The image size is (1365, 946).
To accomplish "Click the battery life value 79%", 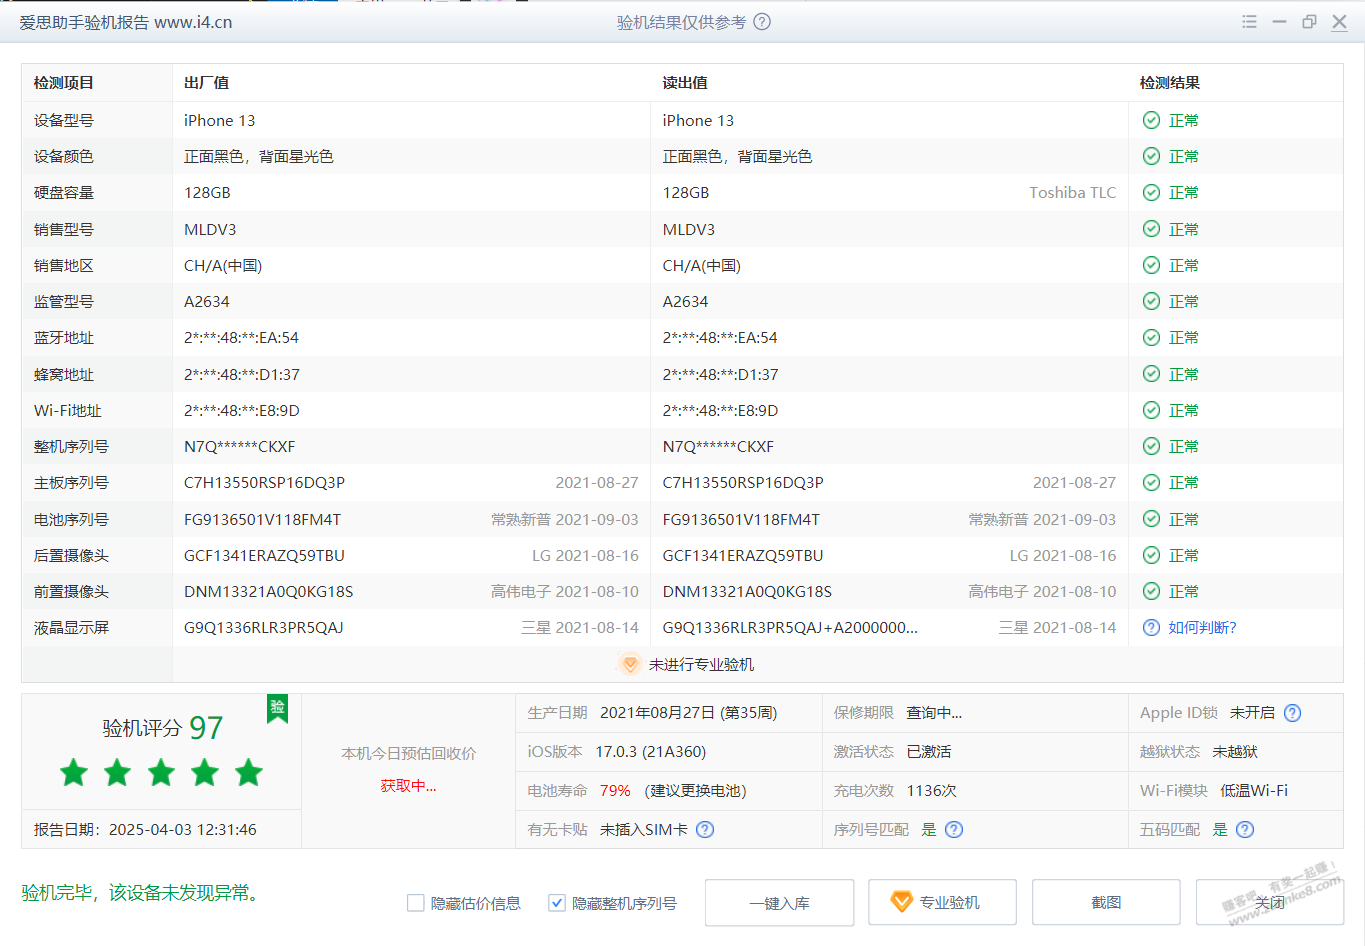I will point(615,790).
